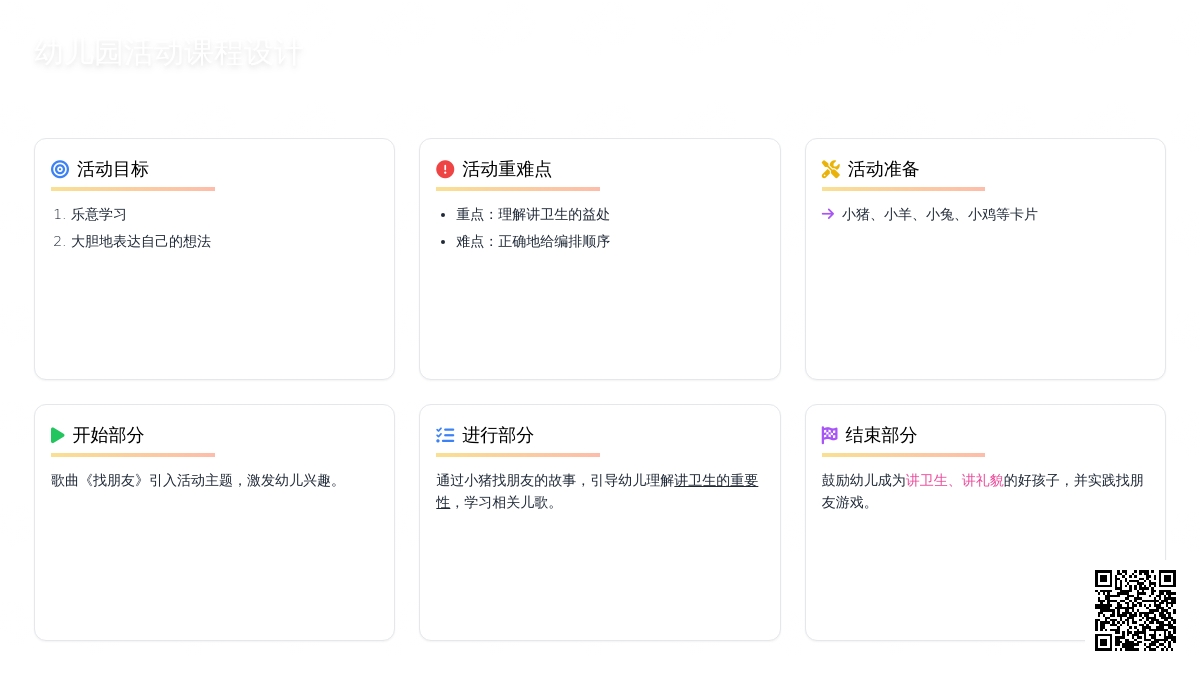
Task: Click the text 通过小猪找朋友的故事
Action: pyautogui.click(x=506, y=480)
